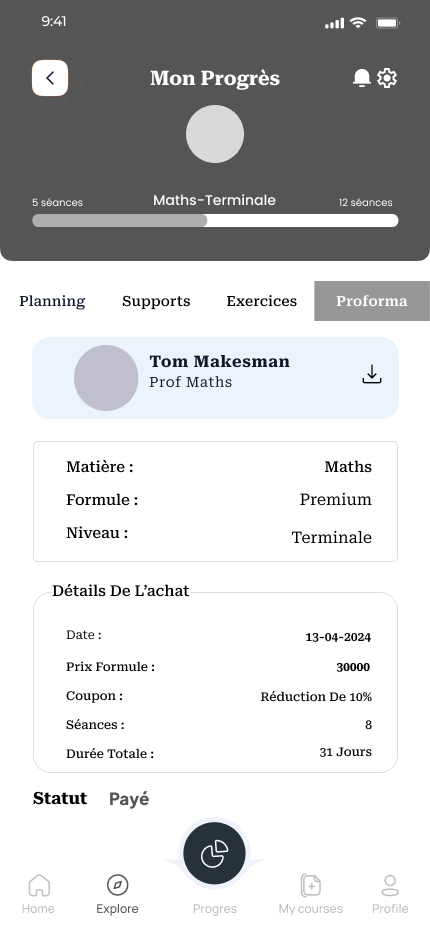Screen dimensions: 430x932
Task: Open the Profile icon in navigation
Action: [x=390, y=885]
